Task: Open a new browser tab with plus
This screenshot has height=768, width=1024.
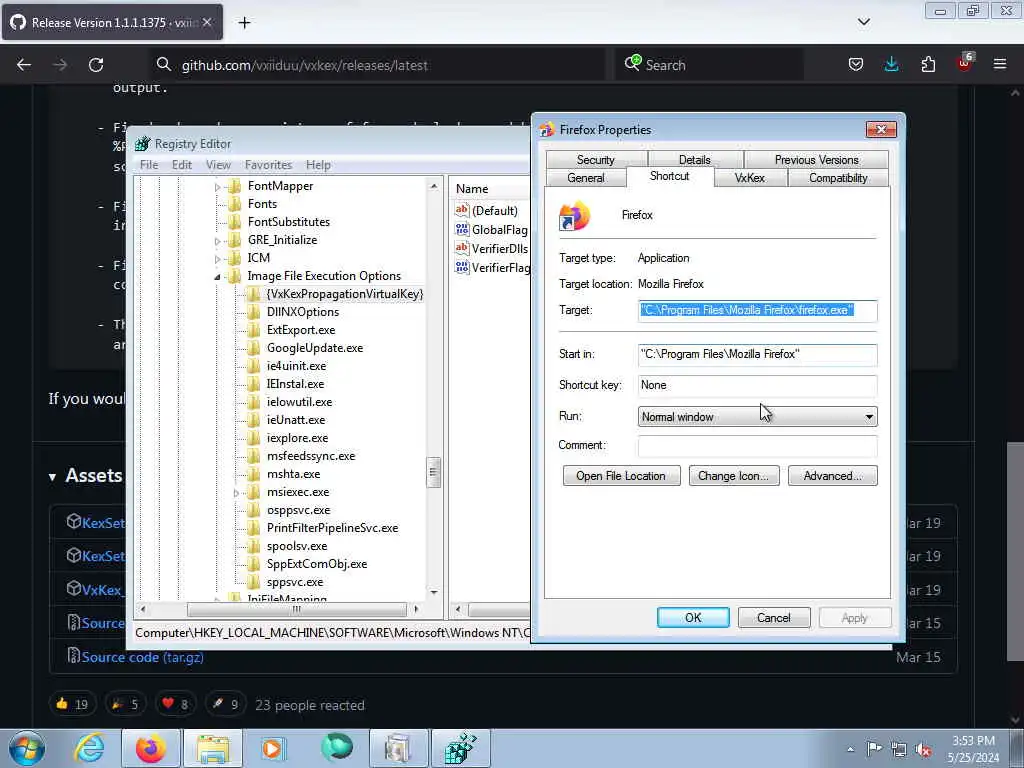Action: (244, 23)
